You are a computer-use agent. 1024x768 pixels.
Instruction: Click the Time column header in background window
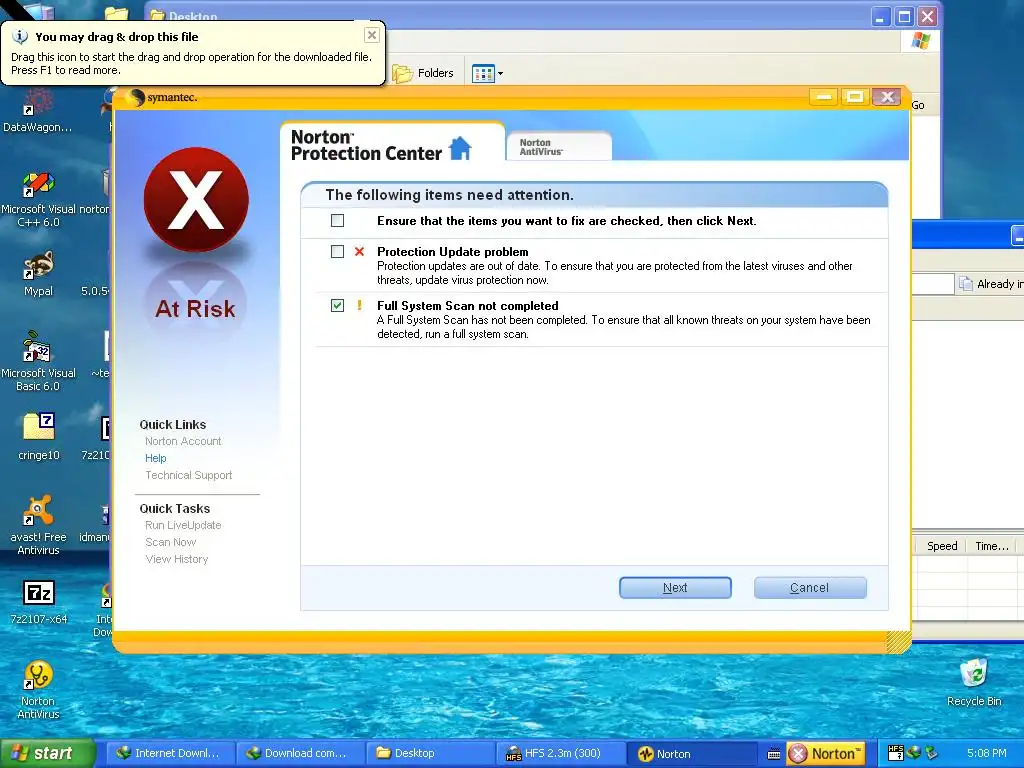pos(991,546)
